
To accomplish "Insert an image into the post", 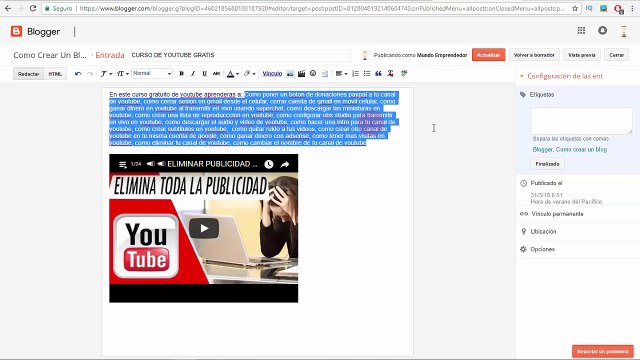I will point(290,74).
